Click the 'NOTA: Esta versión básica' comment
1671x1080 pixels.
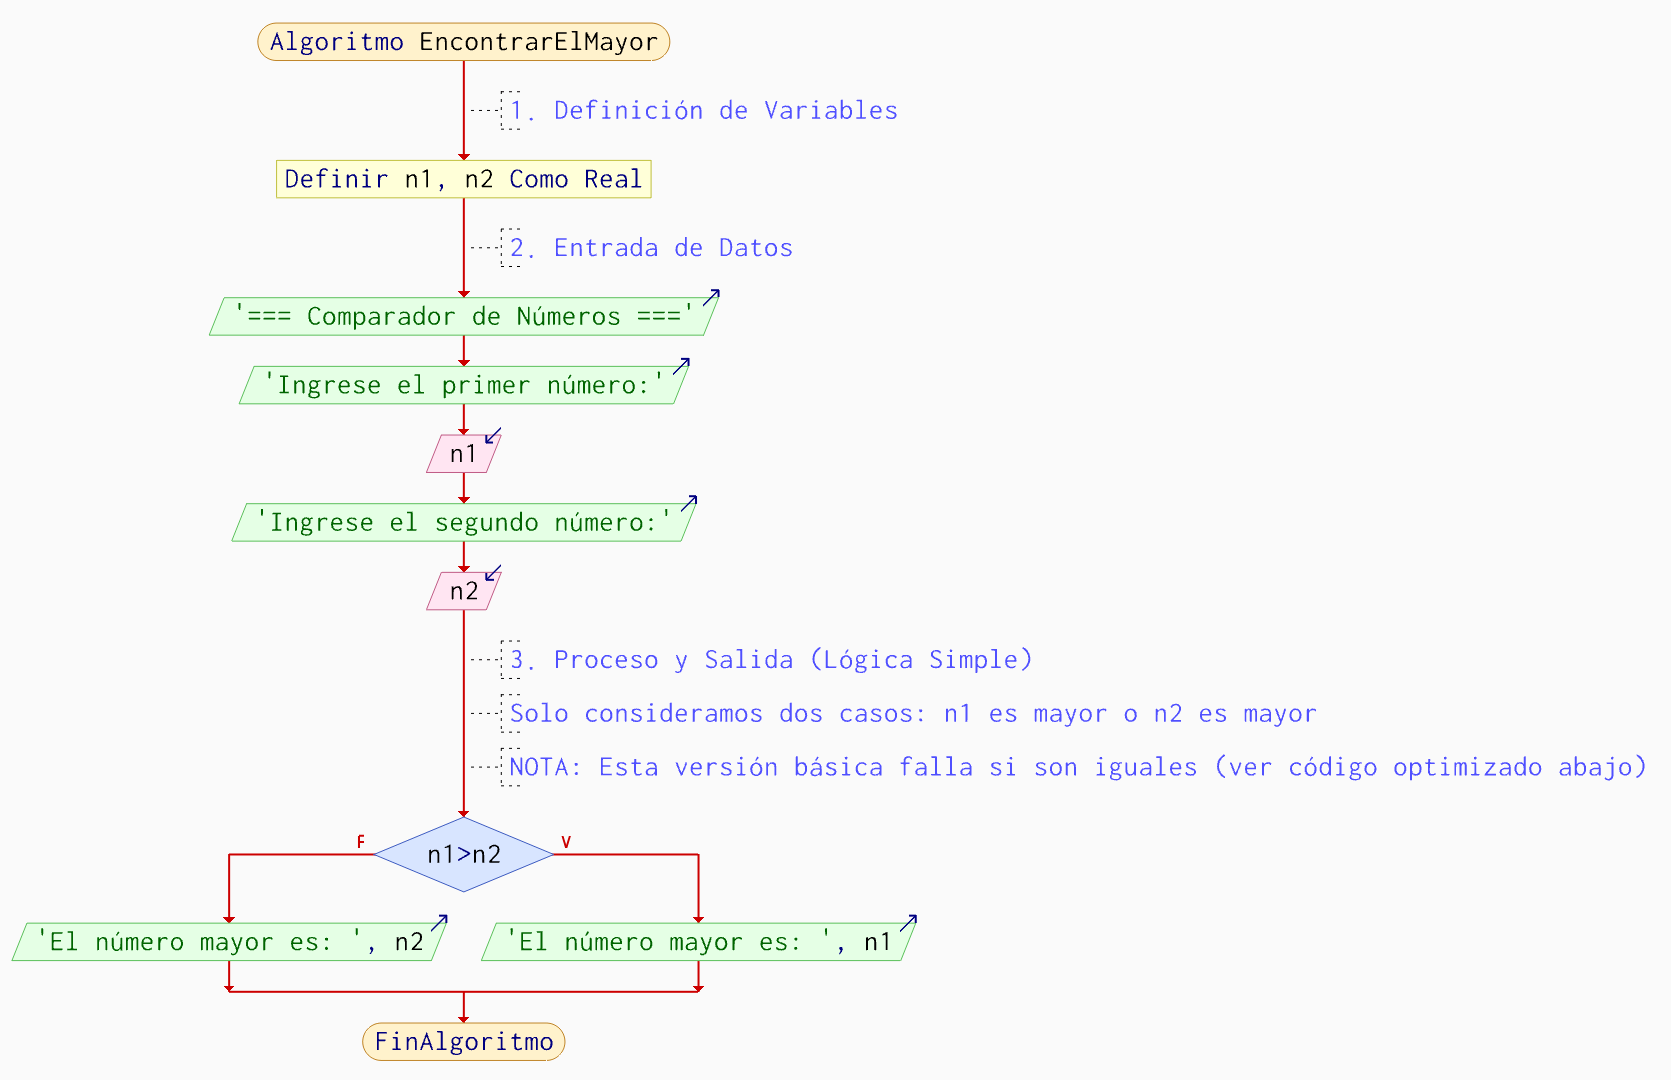click(x=1077, y=768)
